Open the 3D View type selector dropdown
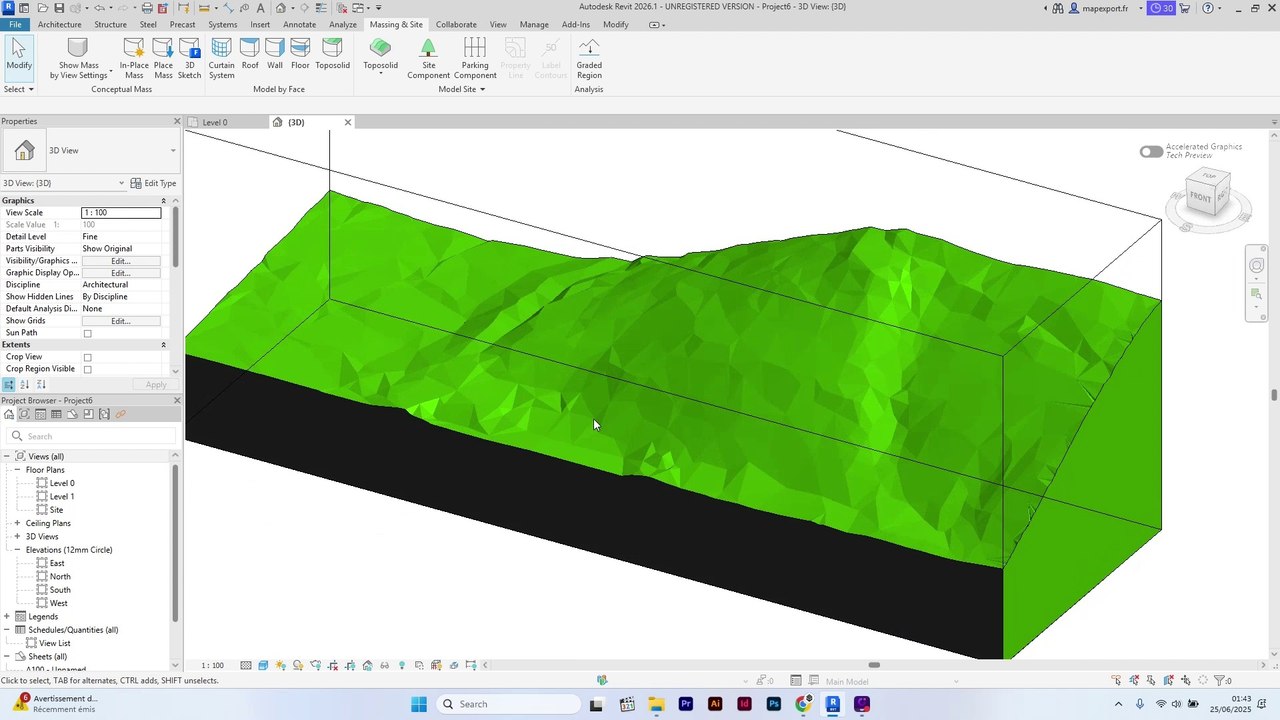 pos(173,151)
